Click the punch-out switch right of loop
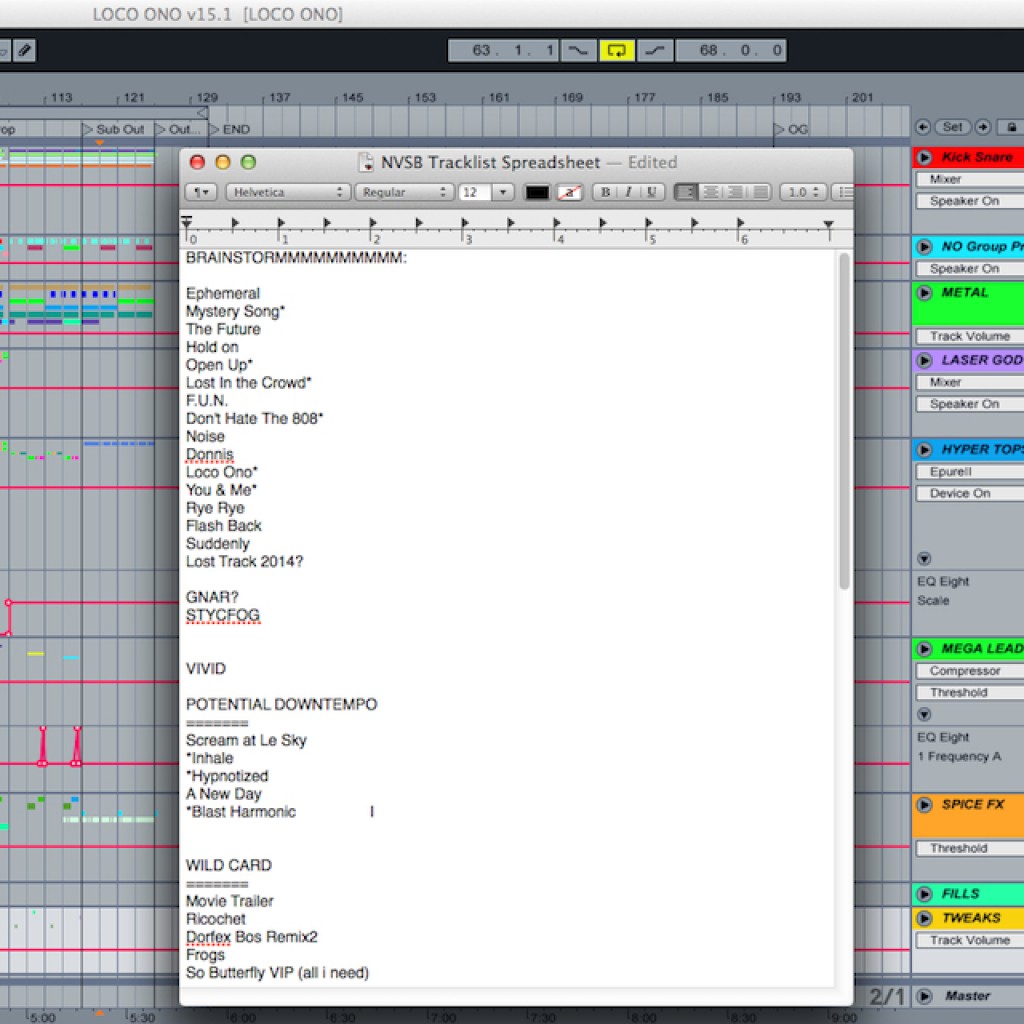The image size is (1024, 1024). coord(655,50)
